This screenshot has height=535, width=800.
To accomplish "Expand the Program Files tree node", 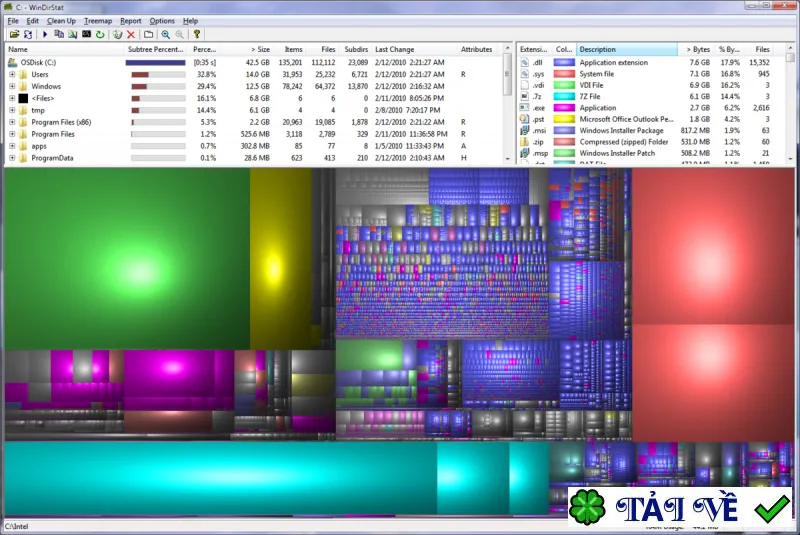I will [x=12, y=134].
